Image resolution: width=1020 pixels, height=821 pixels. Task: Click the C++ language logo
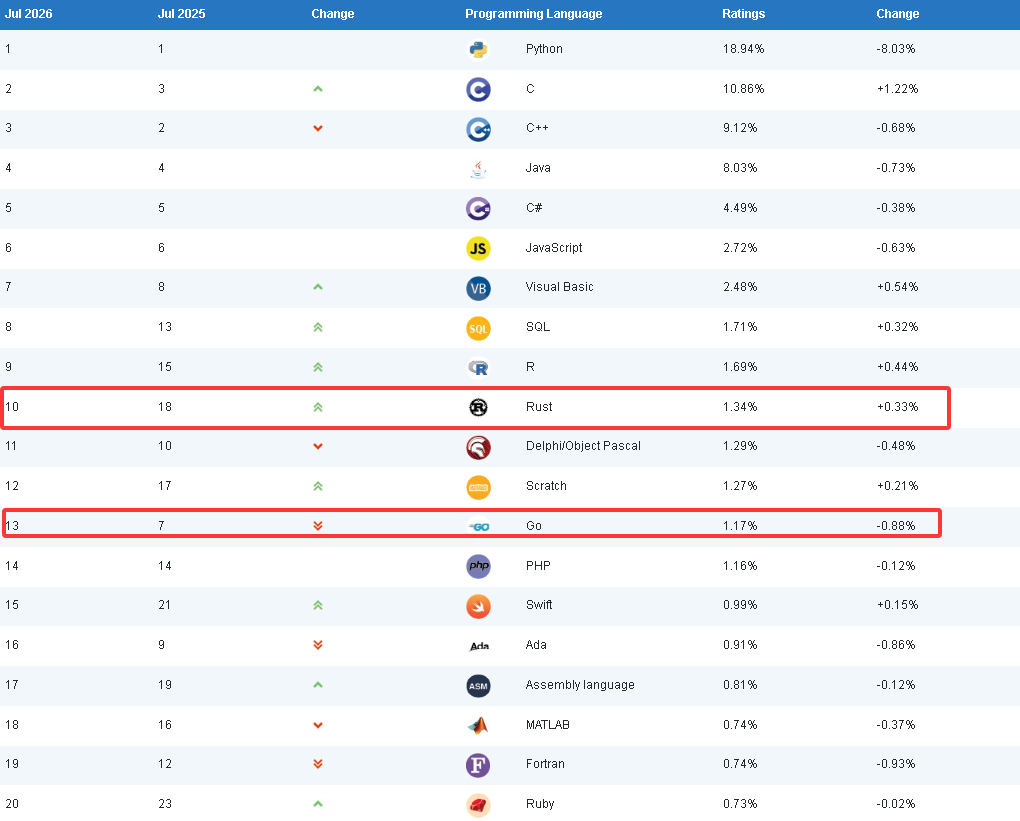[x=478, y=129]
